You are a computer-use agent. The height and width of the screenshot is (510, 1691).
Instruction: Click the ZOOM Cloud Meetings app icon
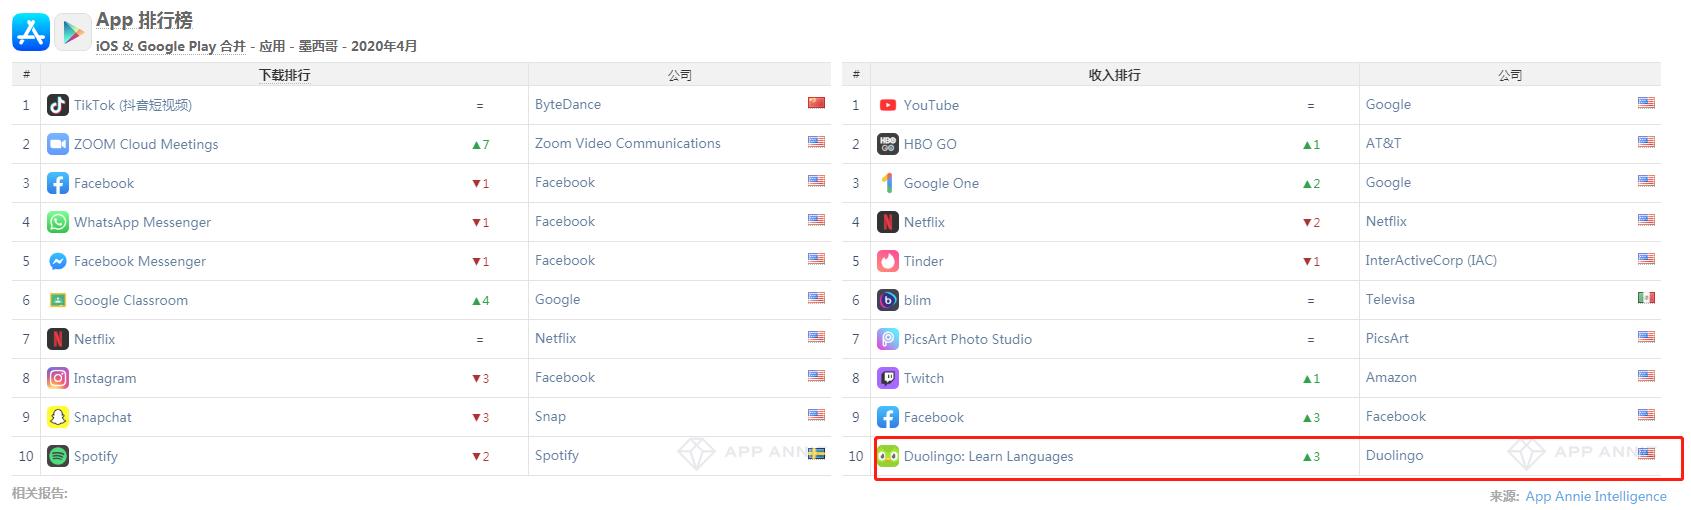coord(58,144)
